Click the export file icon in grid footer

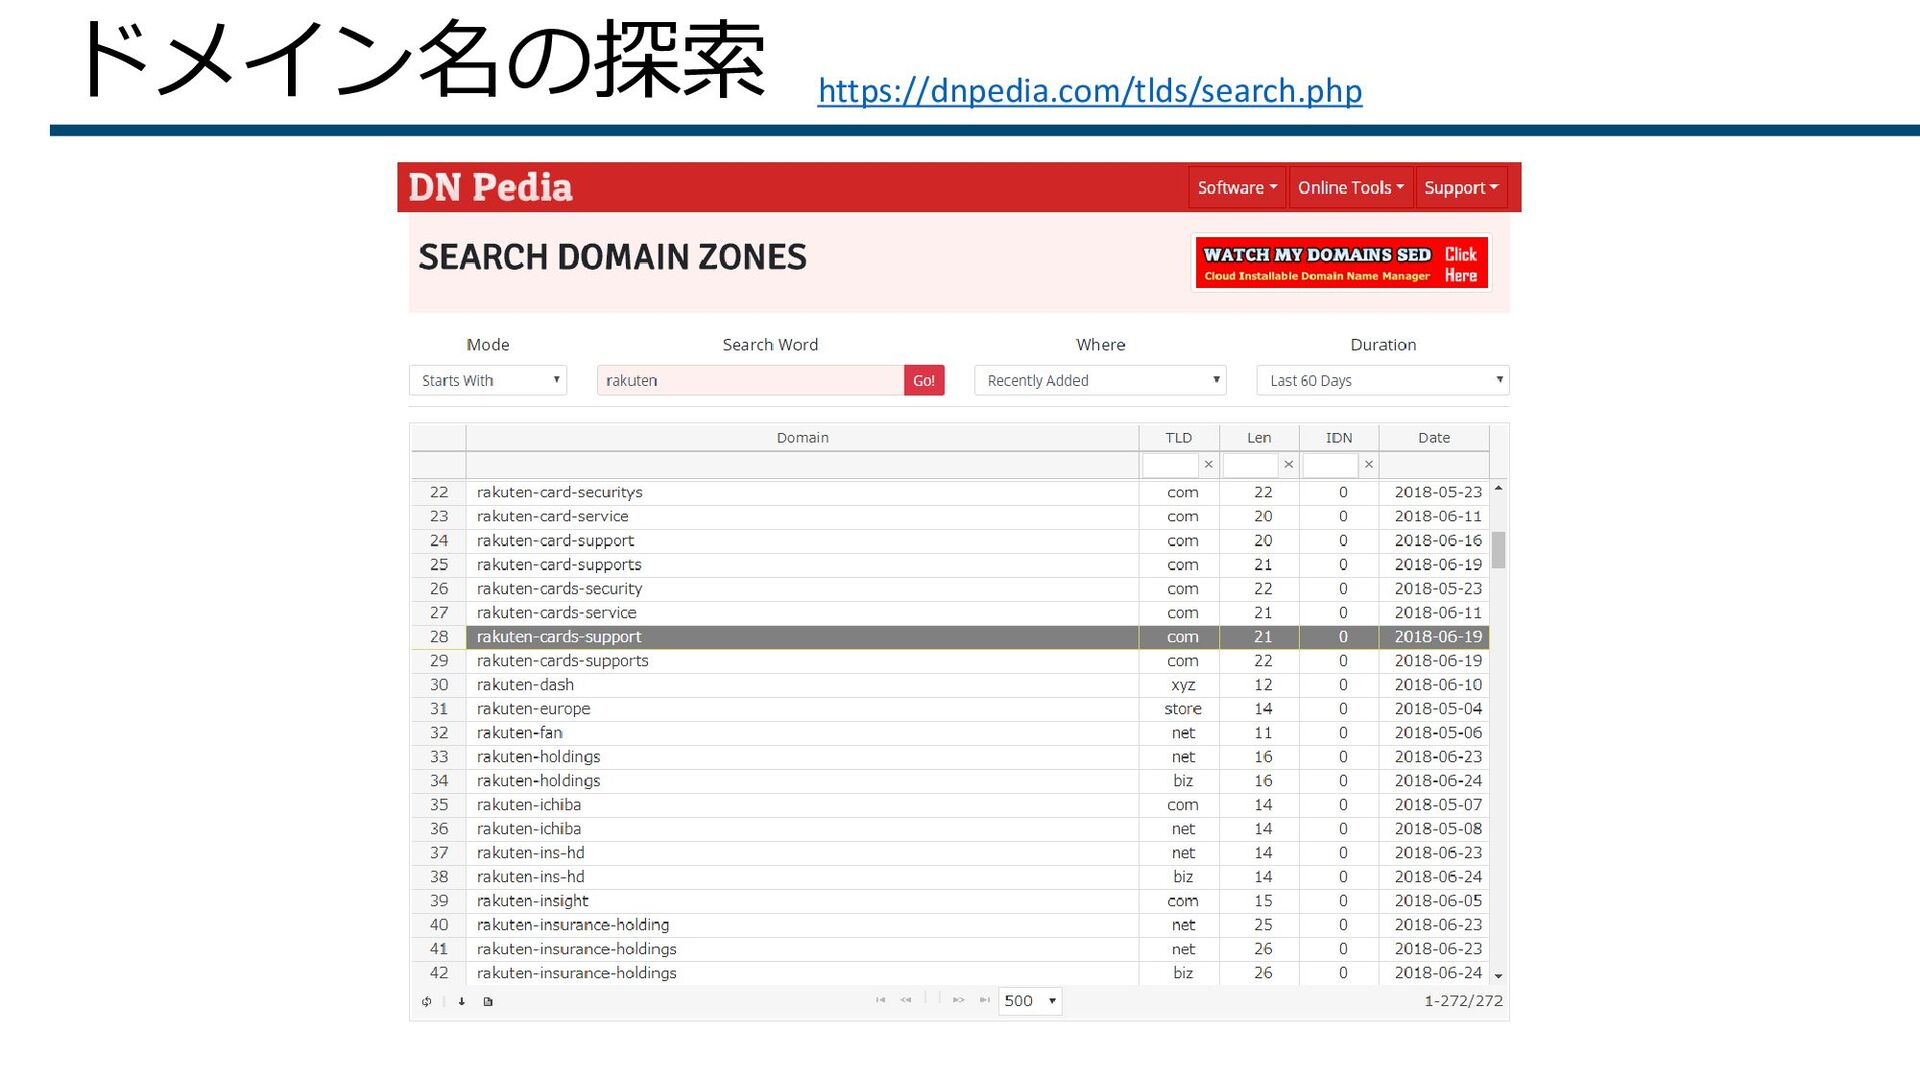[488, 1001]
